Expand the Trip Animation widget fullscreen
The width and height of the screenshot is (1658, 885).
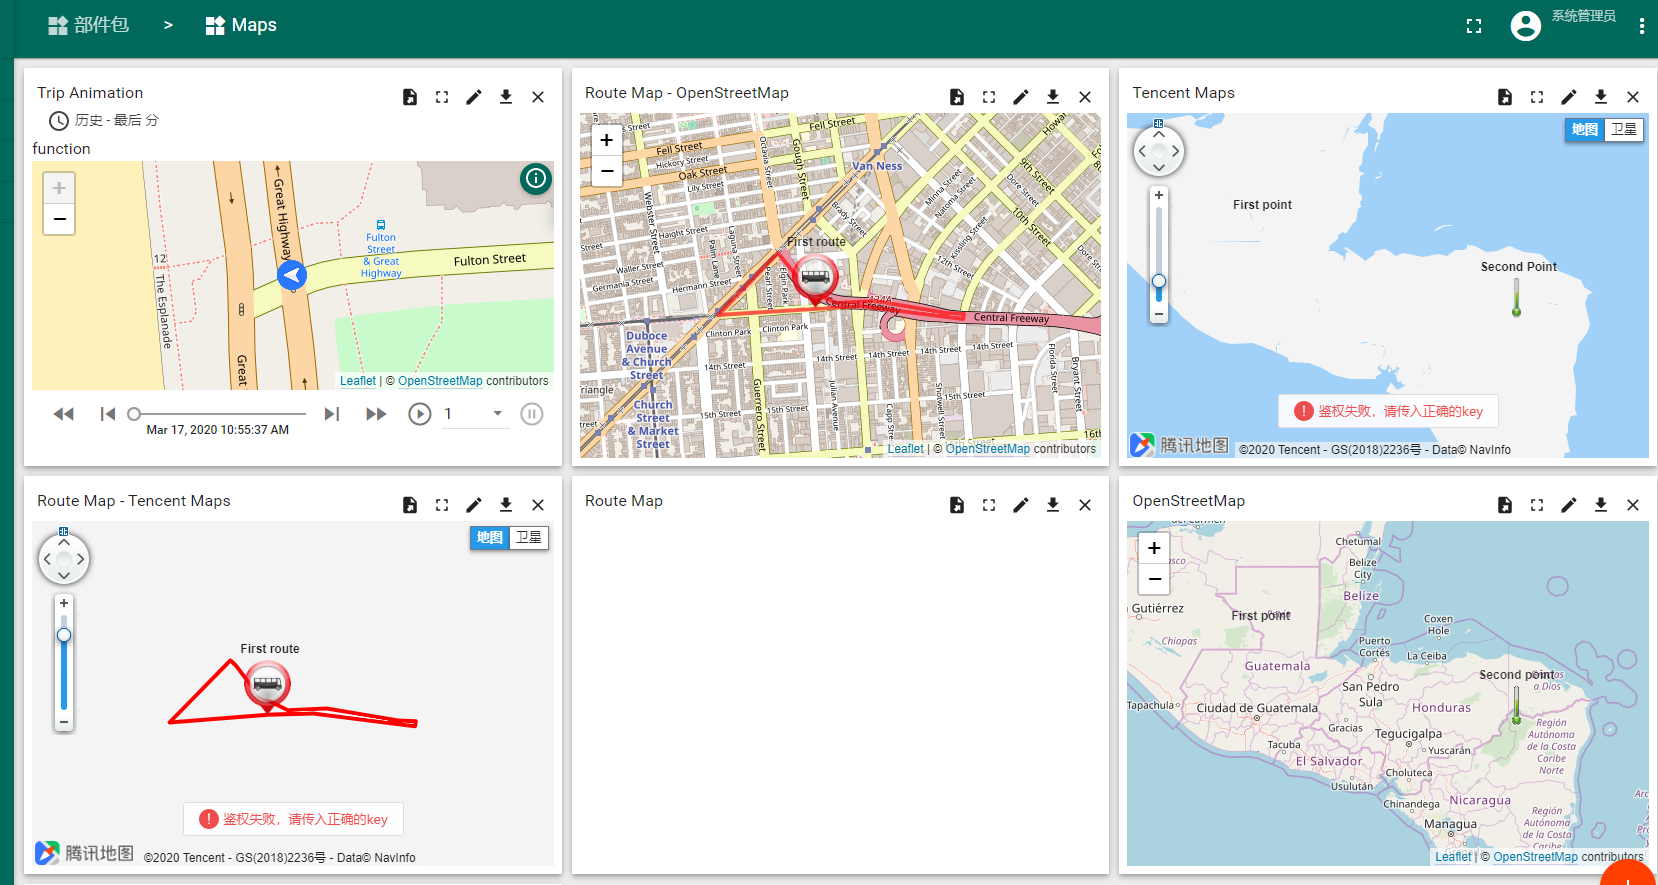(x=442, y=97)
